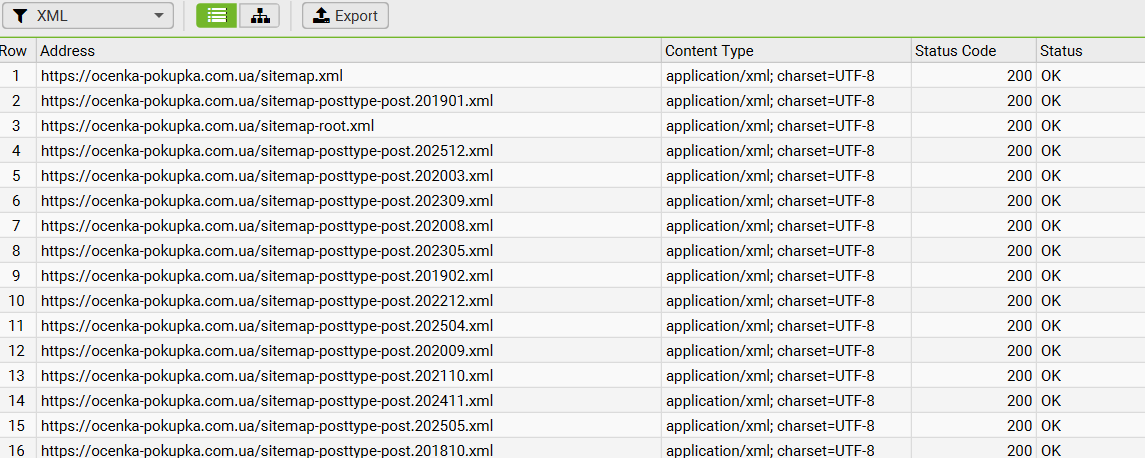Select sitemap-posttype-post.202411.xml address

[267, 401]
